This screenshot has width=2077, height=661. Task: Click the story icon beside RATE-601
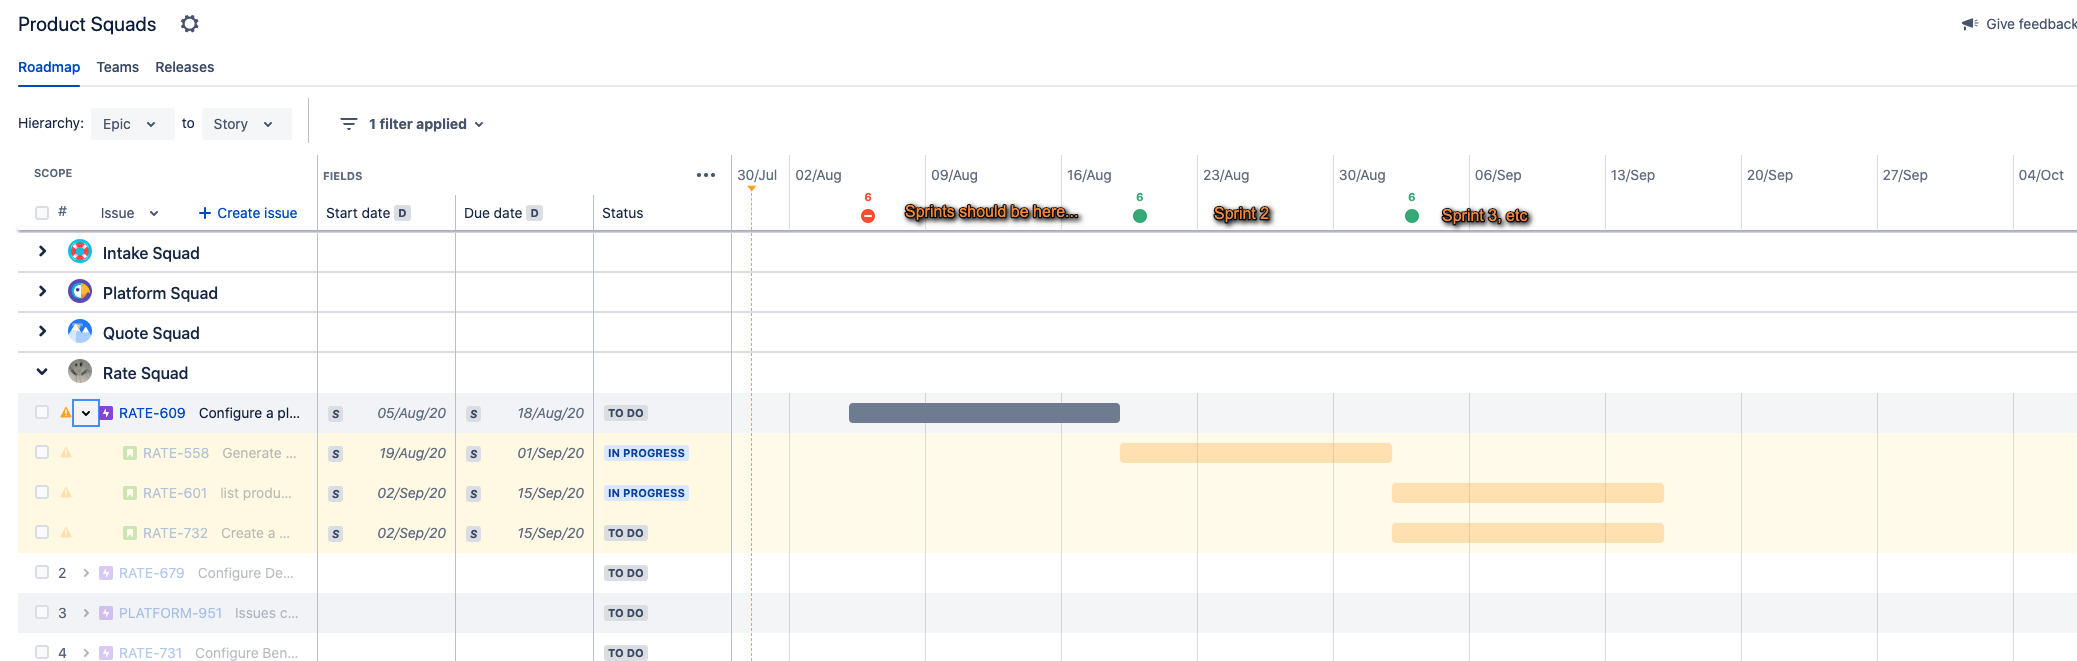[130, 493]
